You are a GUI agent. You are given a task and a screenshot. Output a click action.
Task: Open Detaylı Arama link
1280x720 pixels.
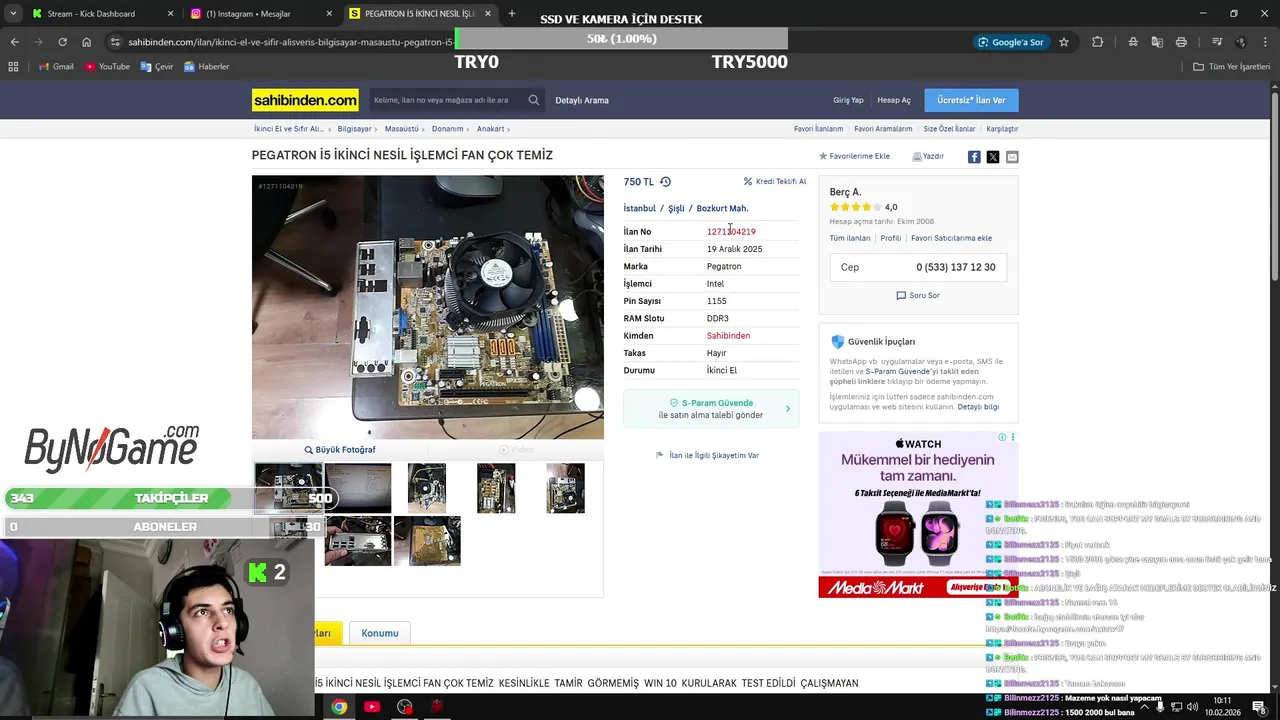click(x=582, y=100)
